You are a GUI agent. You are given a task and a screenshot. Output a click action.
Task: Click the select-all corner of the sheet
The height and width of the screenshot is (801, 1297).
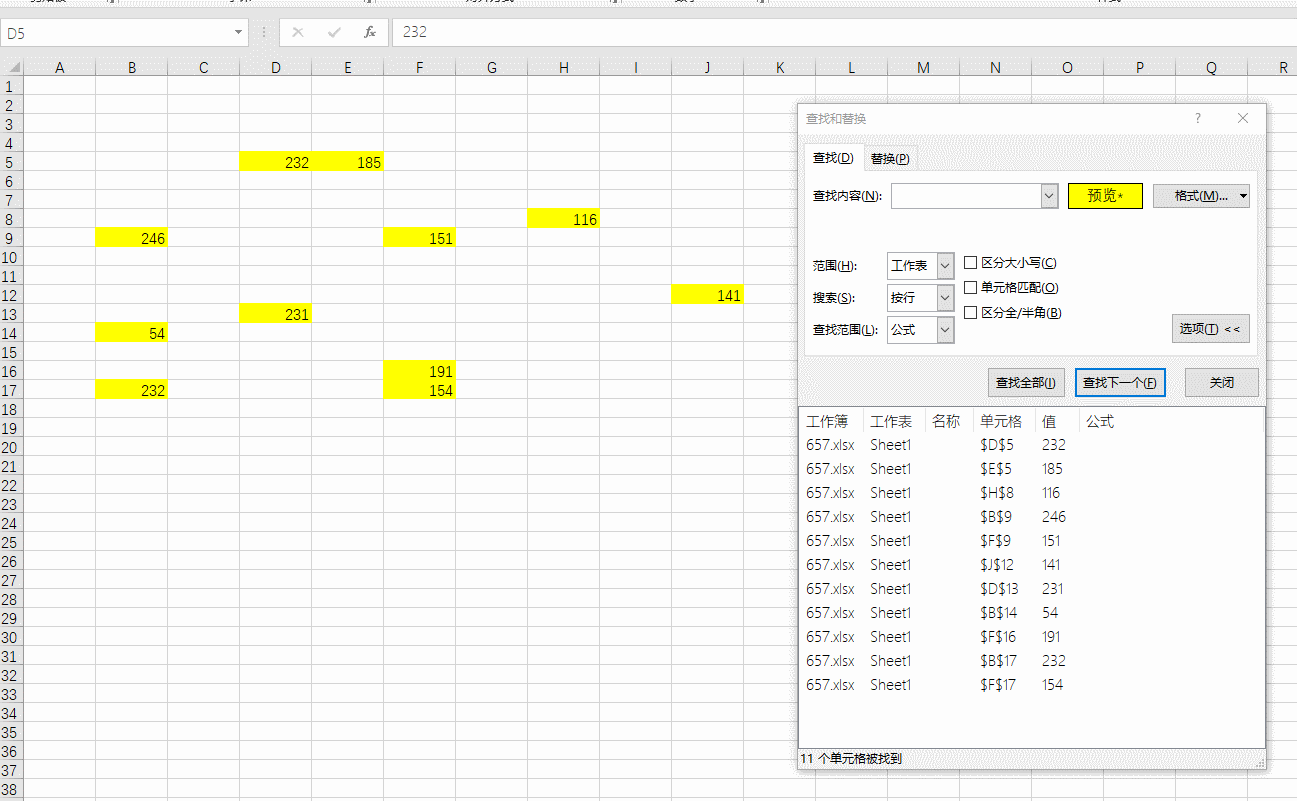pyautogui.click(x=11, y=67)
